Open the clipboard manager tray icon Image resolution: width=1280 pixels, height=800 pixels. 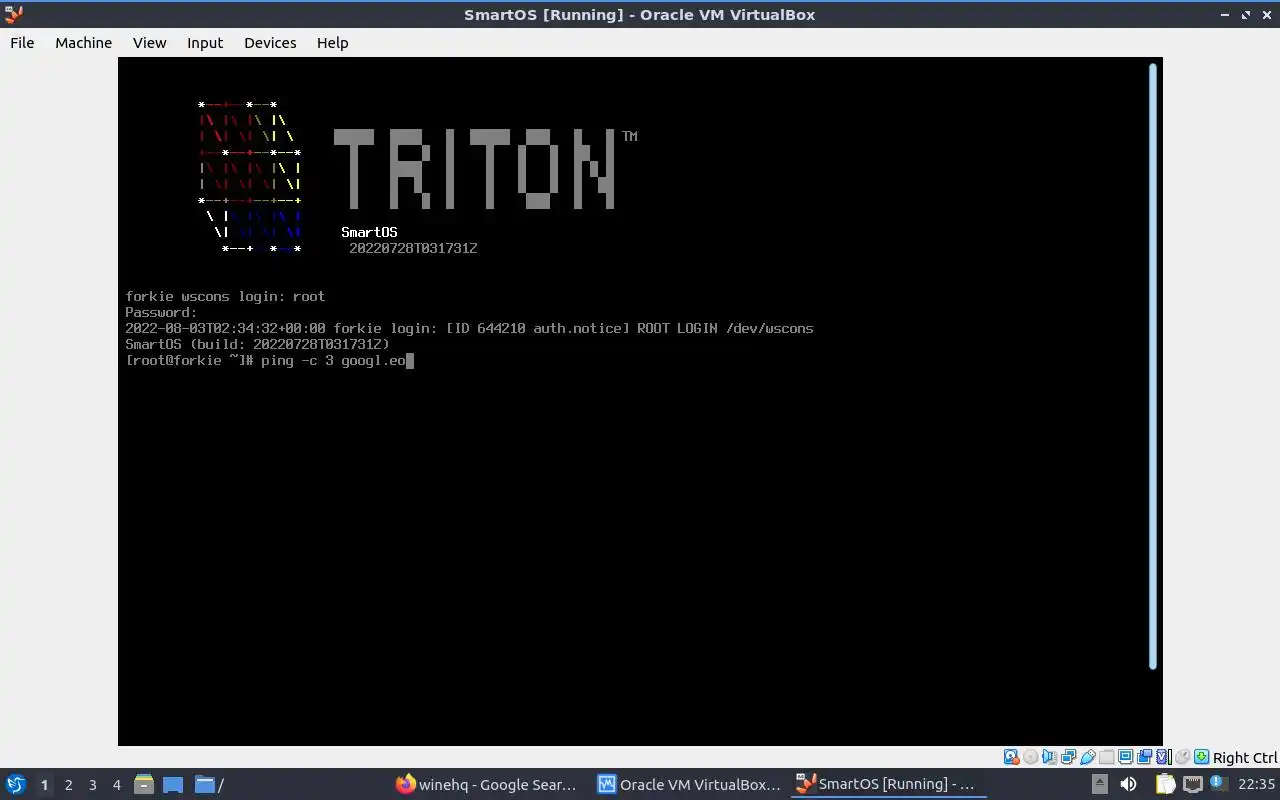pos(1165,784)
